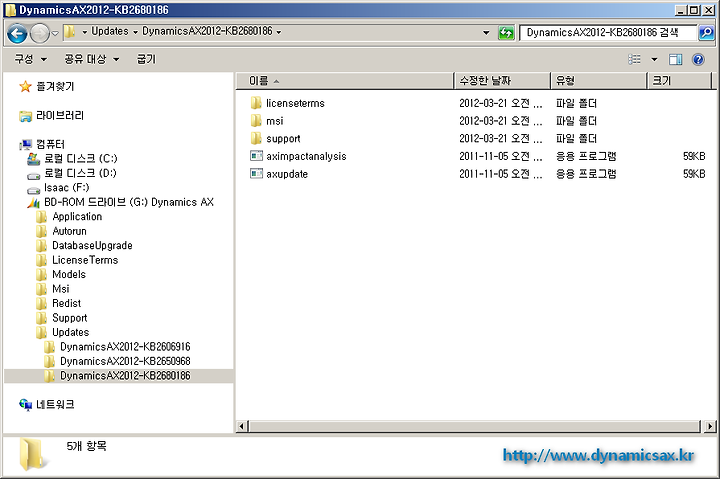Viewport: 720px width, 479px height.
Task: Select the msi folder in file list
Action: click(267, 121)
